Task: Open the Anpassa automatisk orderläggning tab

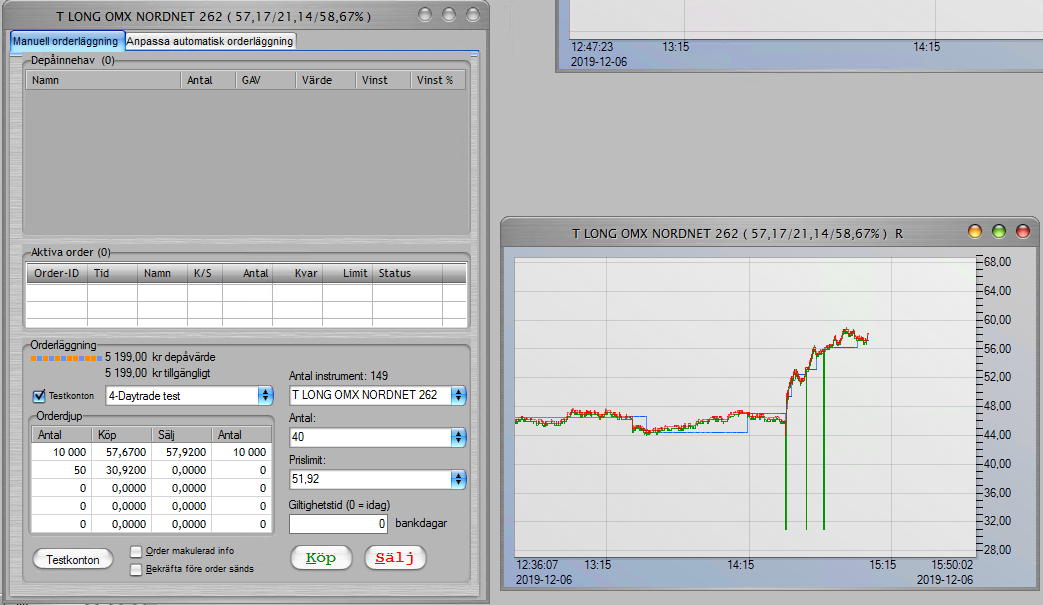Action: click(x=210, y=41)
